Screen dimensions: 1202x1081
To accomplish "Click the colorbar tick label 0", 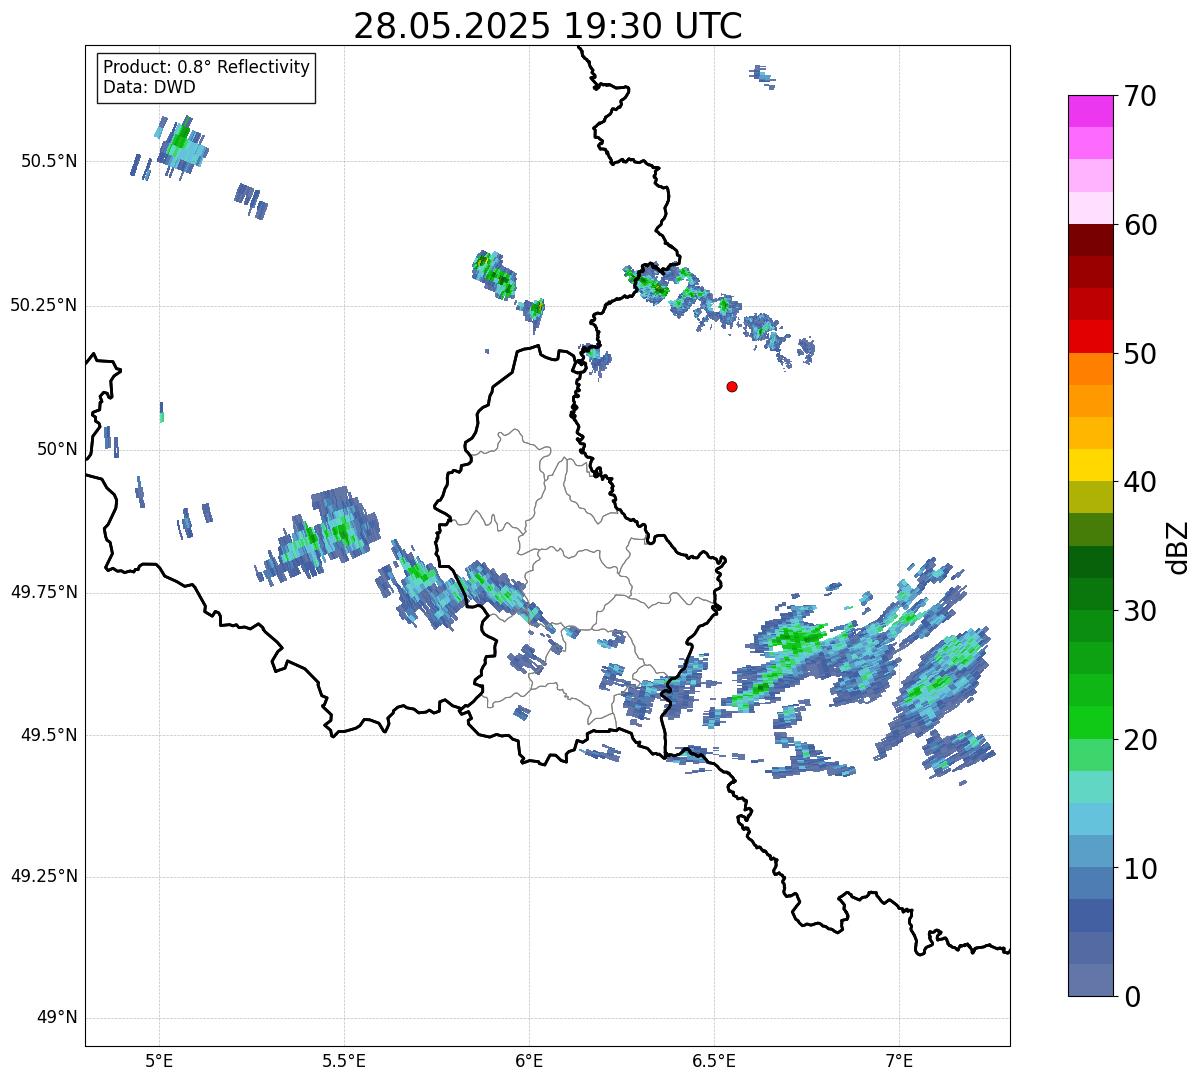I will pyautogui.click(x=1131, y=997).
